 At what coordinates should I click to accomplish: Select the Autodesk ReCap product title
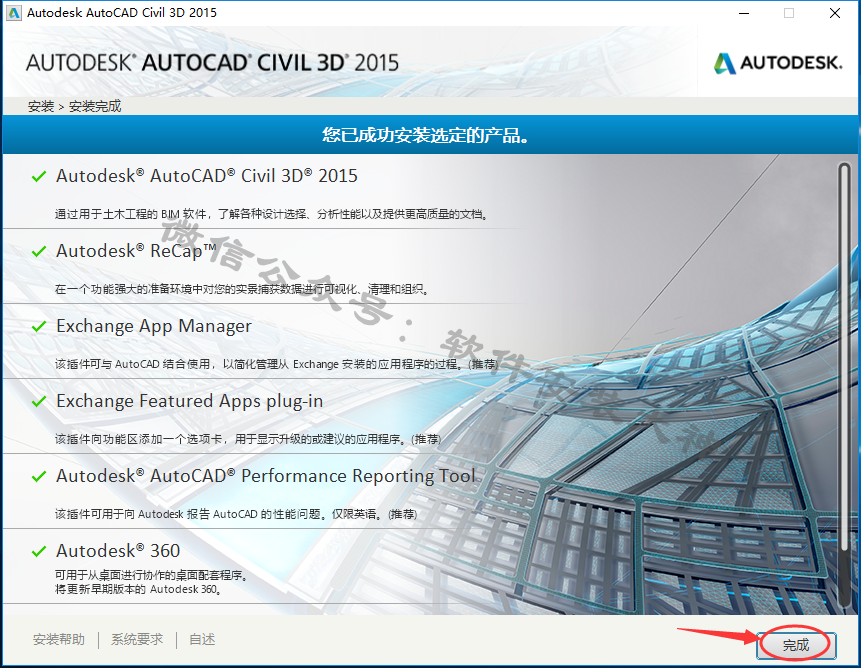[x=136, y=251]
